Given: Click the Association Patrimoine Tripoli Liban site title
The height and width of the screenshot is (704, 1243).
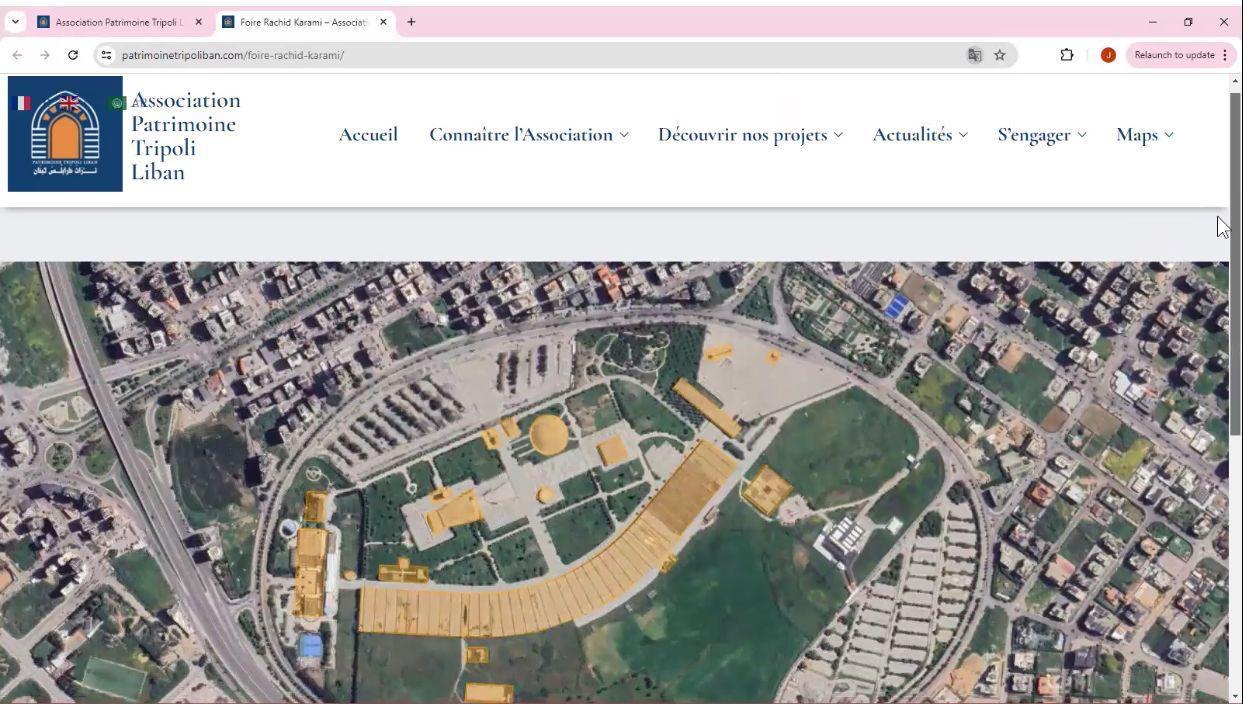Looking at the screenshot, I should point(186,136).
